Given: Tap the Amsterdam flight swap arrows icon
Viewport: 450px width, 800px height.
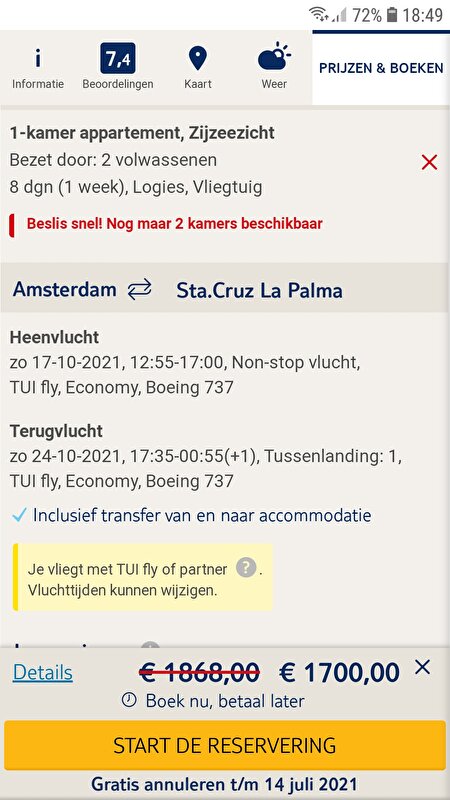Looking at the screenshot, I should click(x=139, y=290).
